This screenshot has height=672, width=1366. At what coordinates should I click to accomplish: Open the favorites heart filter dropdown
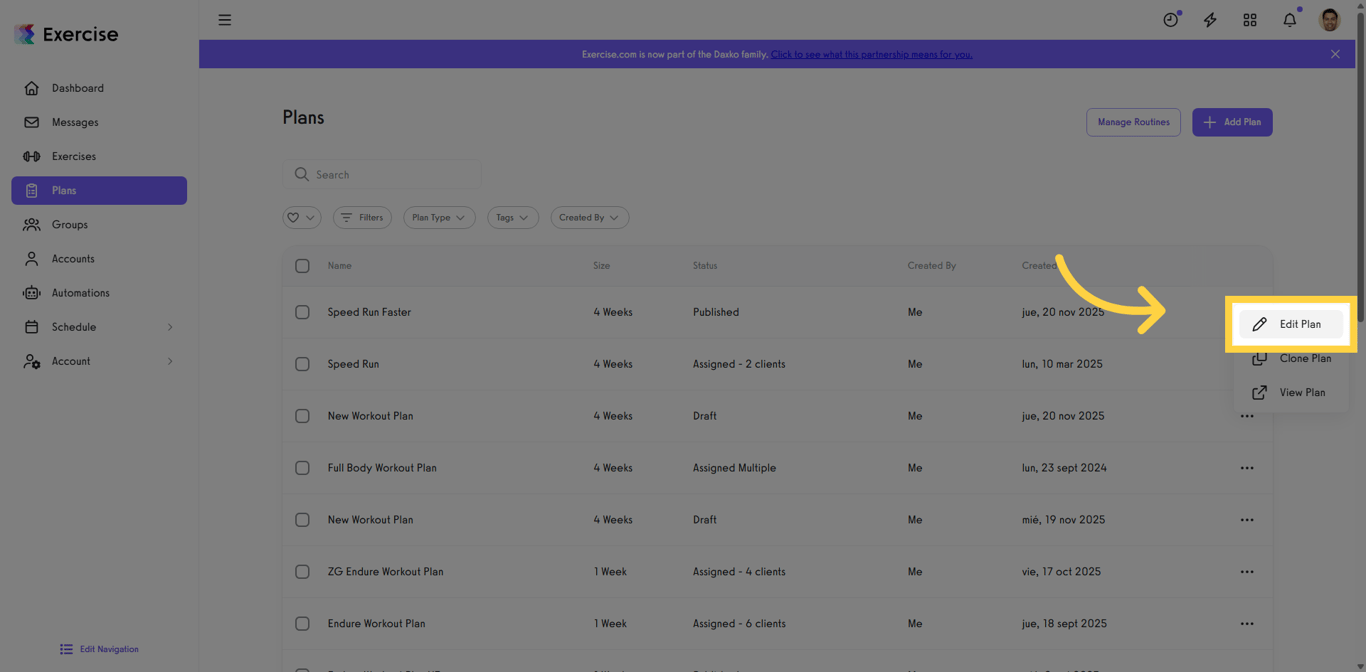301,217
